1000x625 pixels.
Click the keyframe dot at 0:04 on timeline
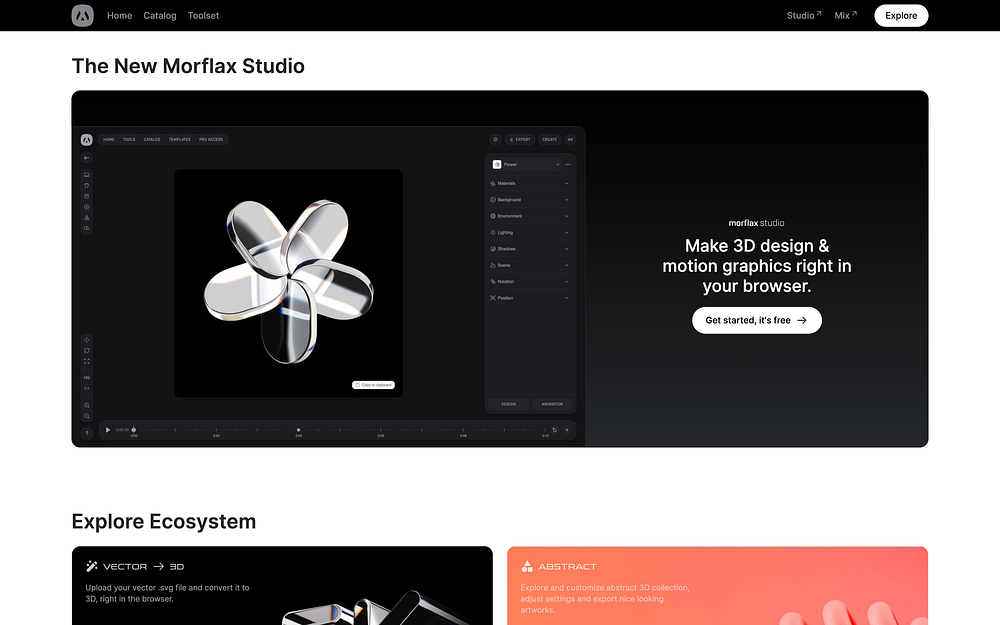coord(298,430)
